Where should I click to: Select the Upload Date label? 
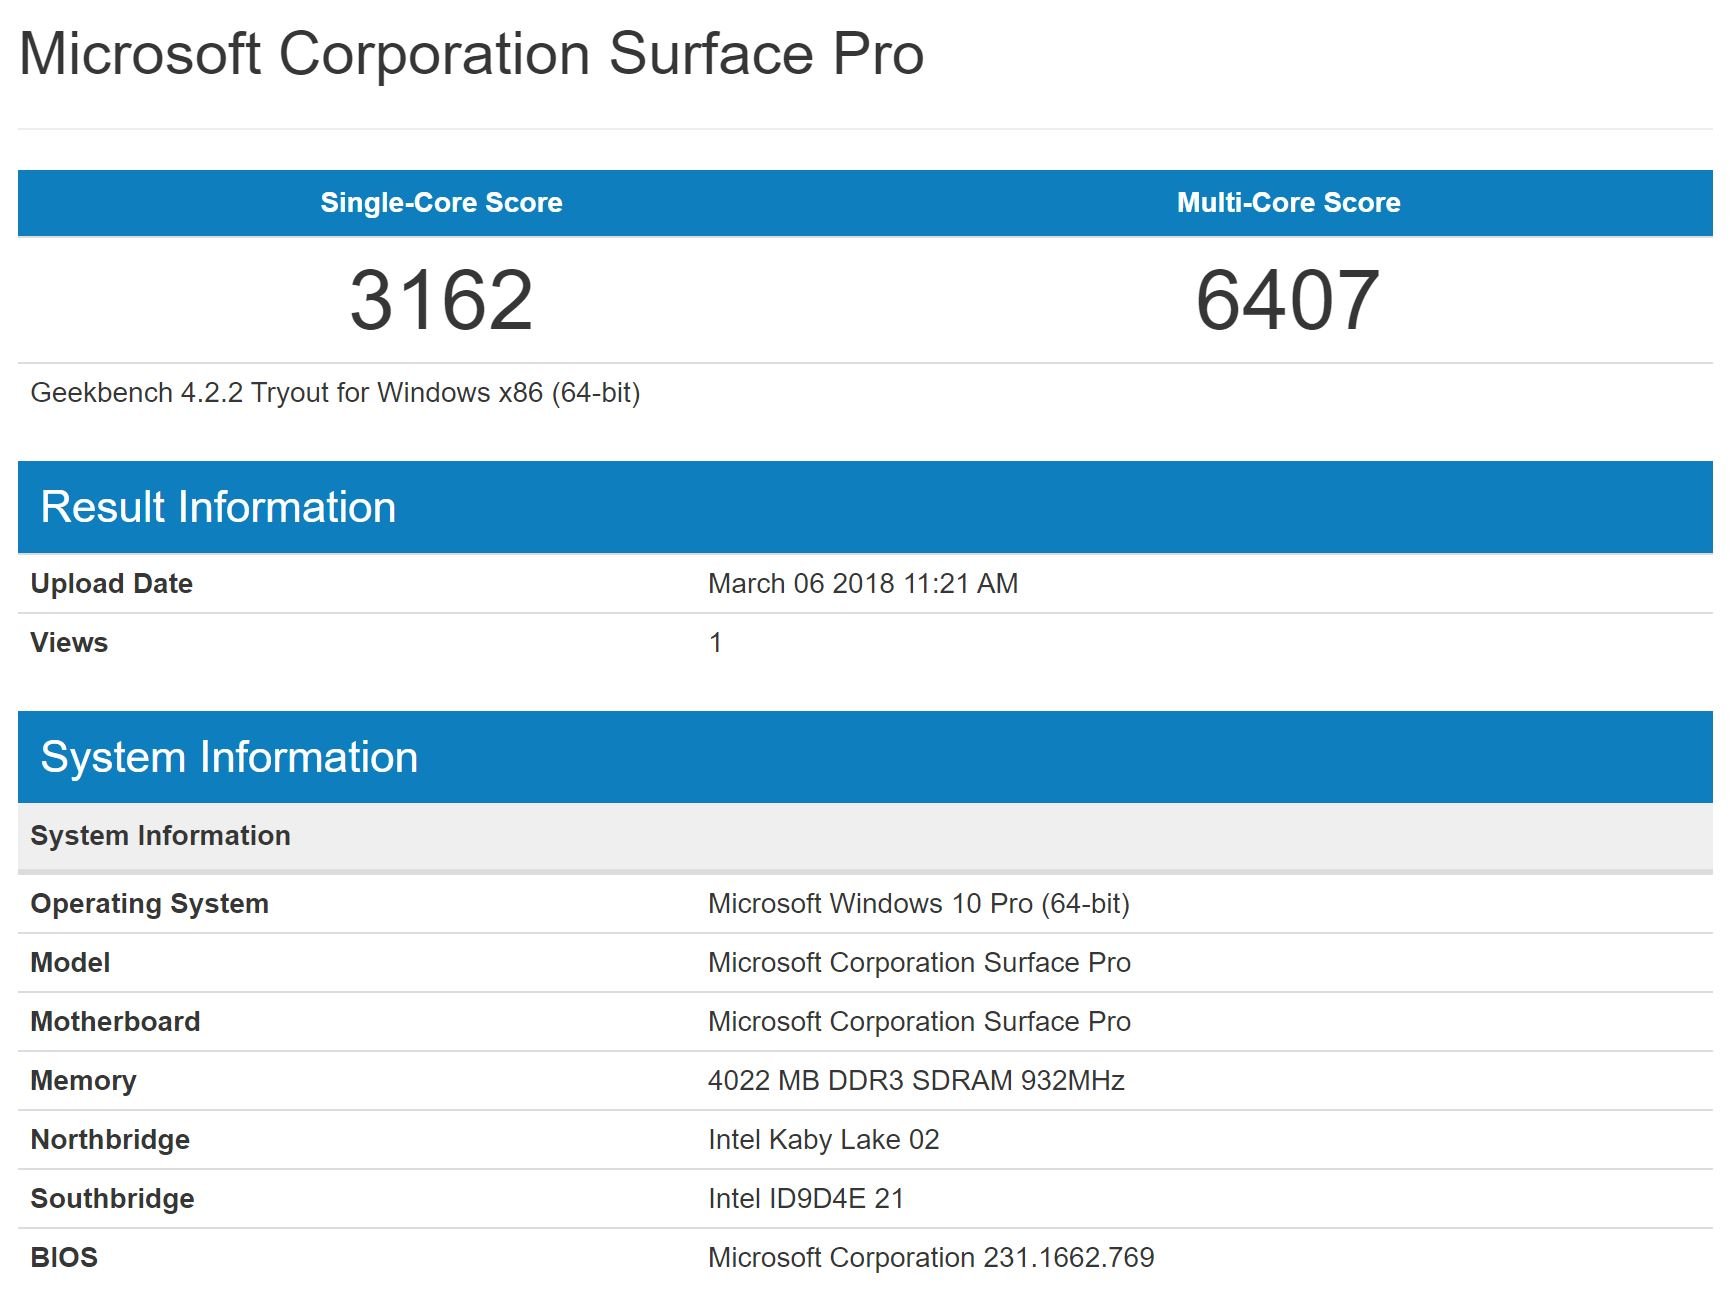112,584
